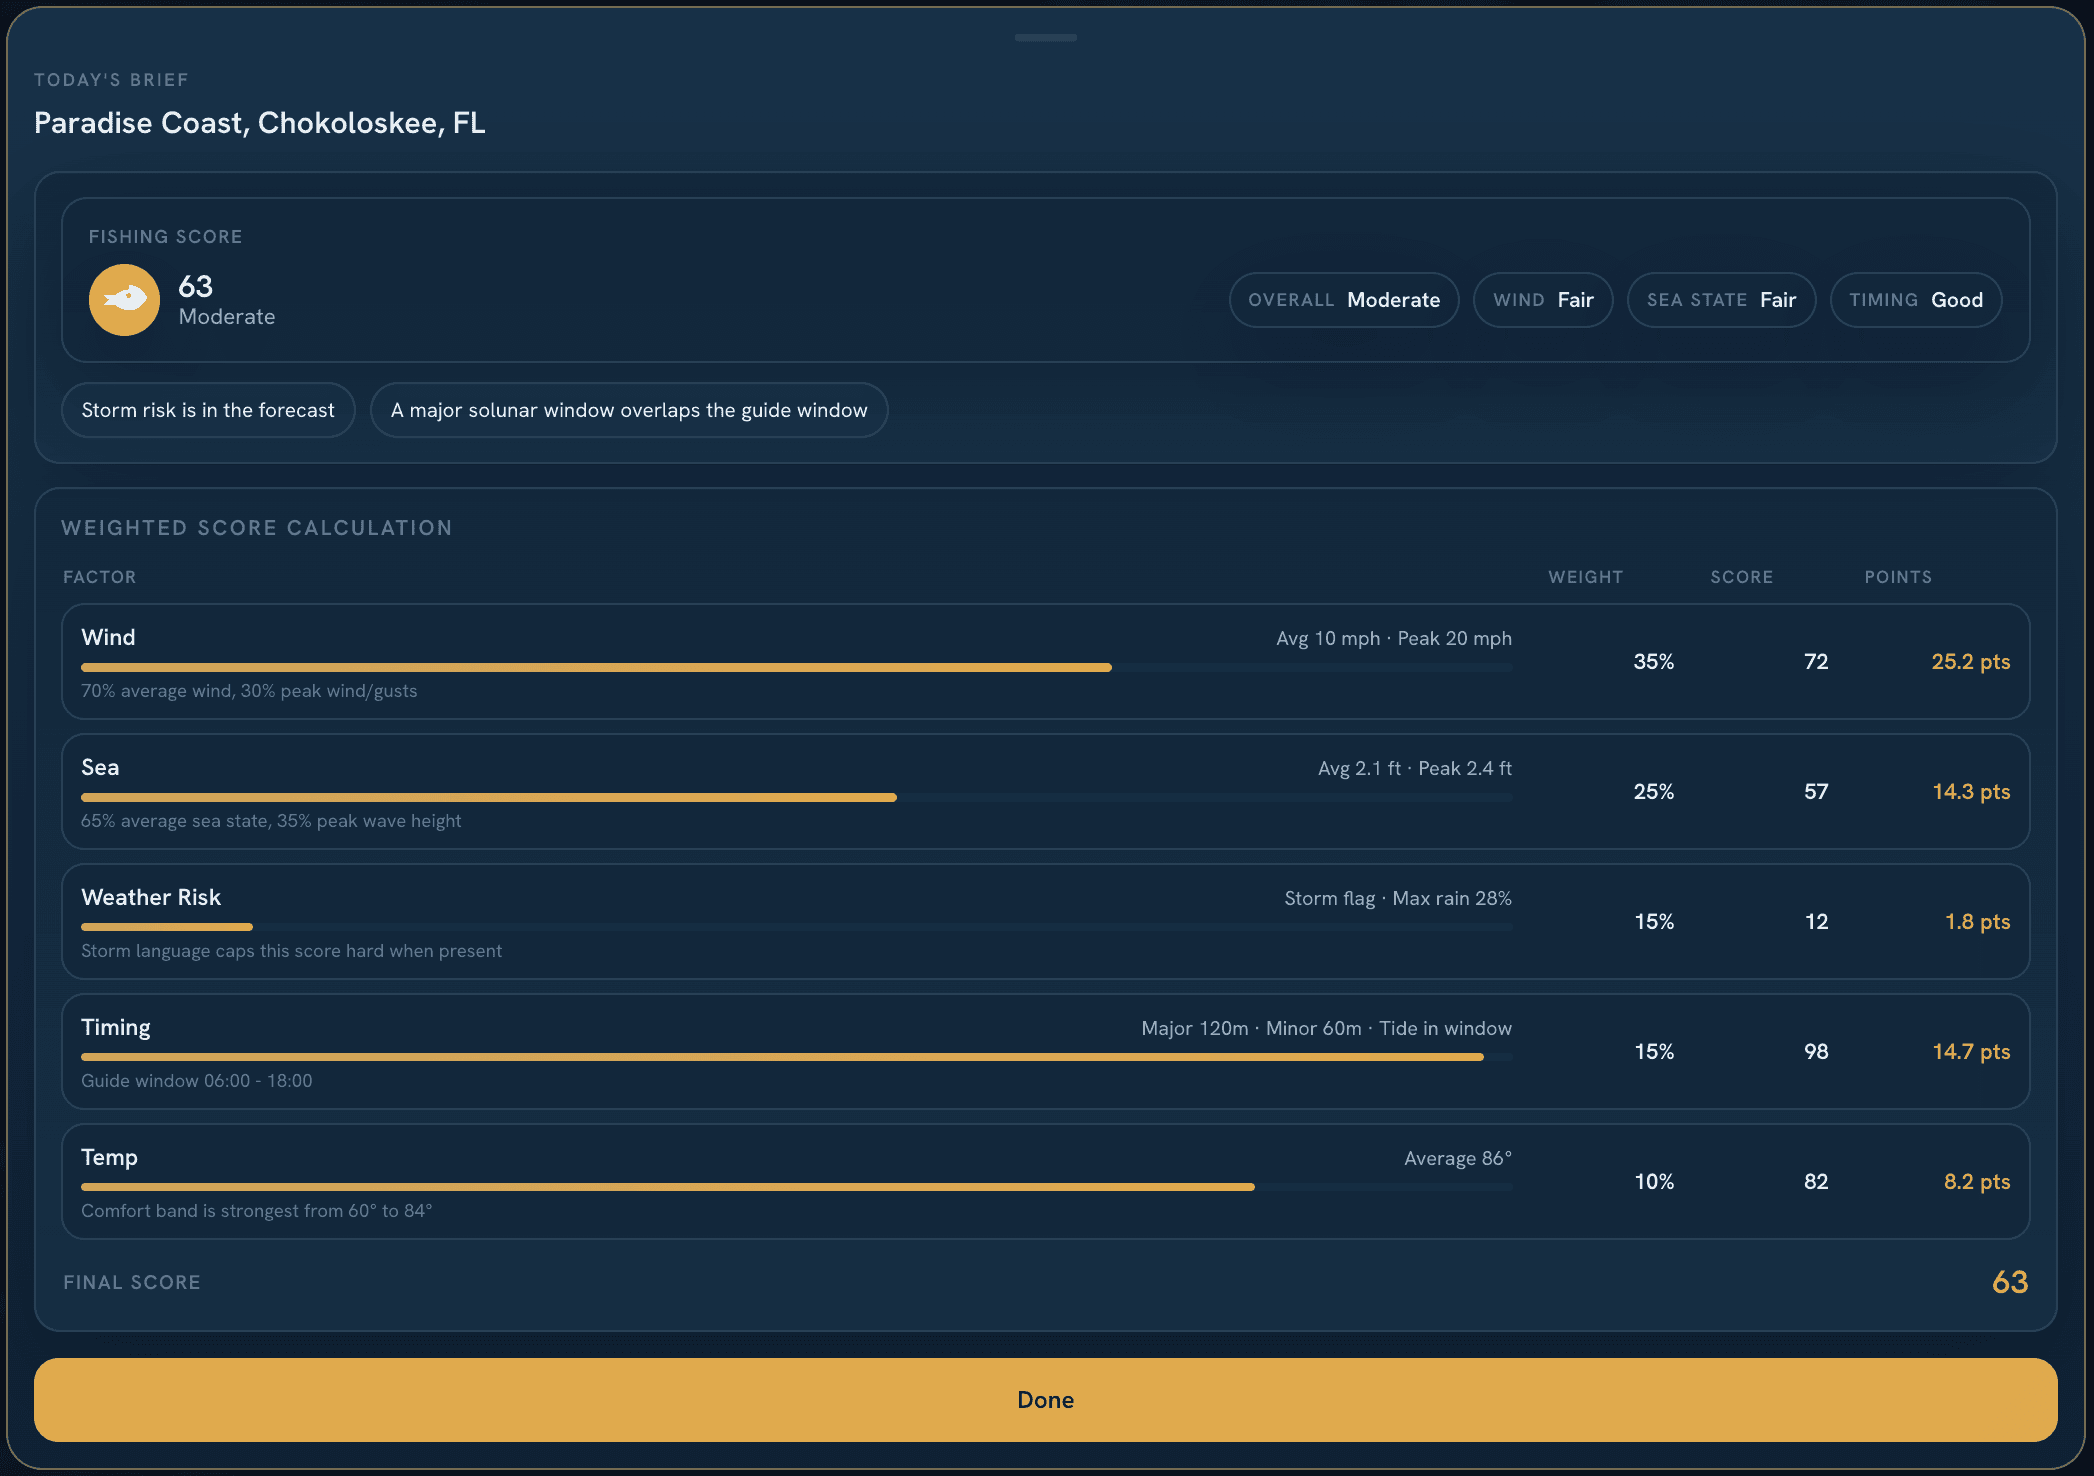
Task: Click the Timing score progress bar
Action: (x=796, y=1057)
